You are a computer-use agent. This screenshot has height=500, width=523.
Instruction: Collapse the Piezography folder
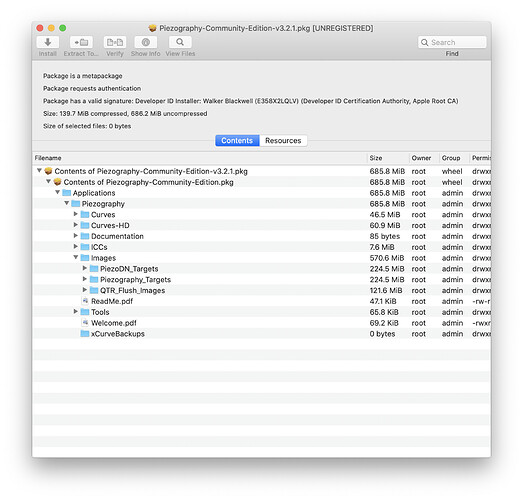pos(67,203)
